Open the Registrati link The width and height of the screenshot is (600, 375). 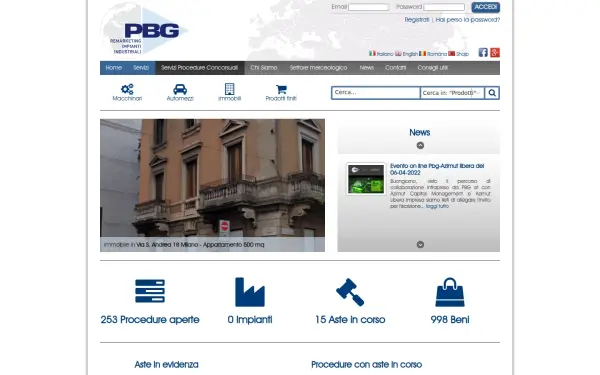tap(417, 20)
